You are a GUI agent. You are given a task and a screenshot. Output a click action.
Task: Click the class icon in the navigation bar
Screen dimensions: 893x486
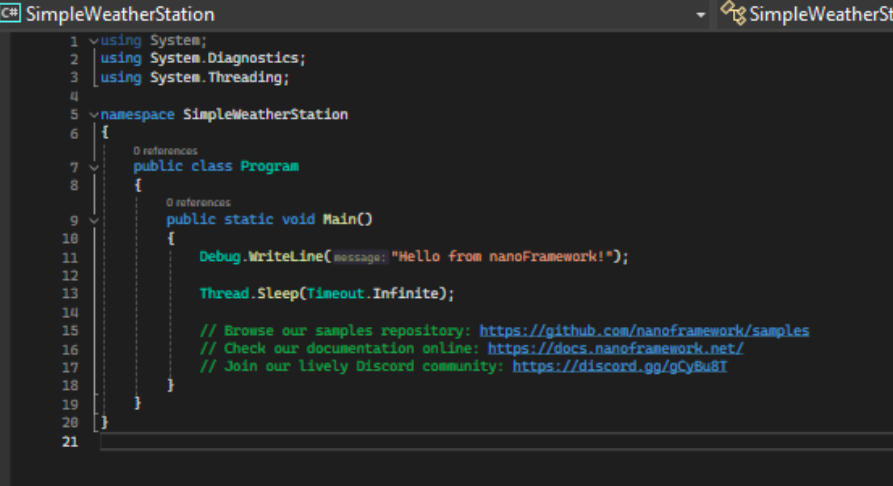pos(734,13)
